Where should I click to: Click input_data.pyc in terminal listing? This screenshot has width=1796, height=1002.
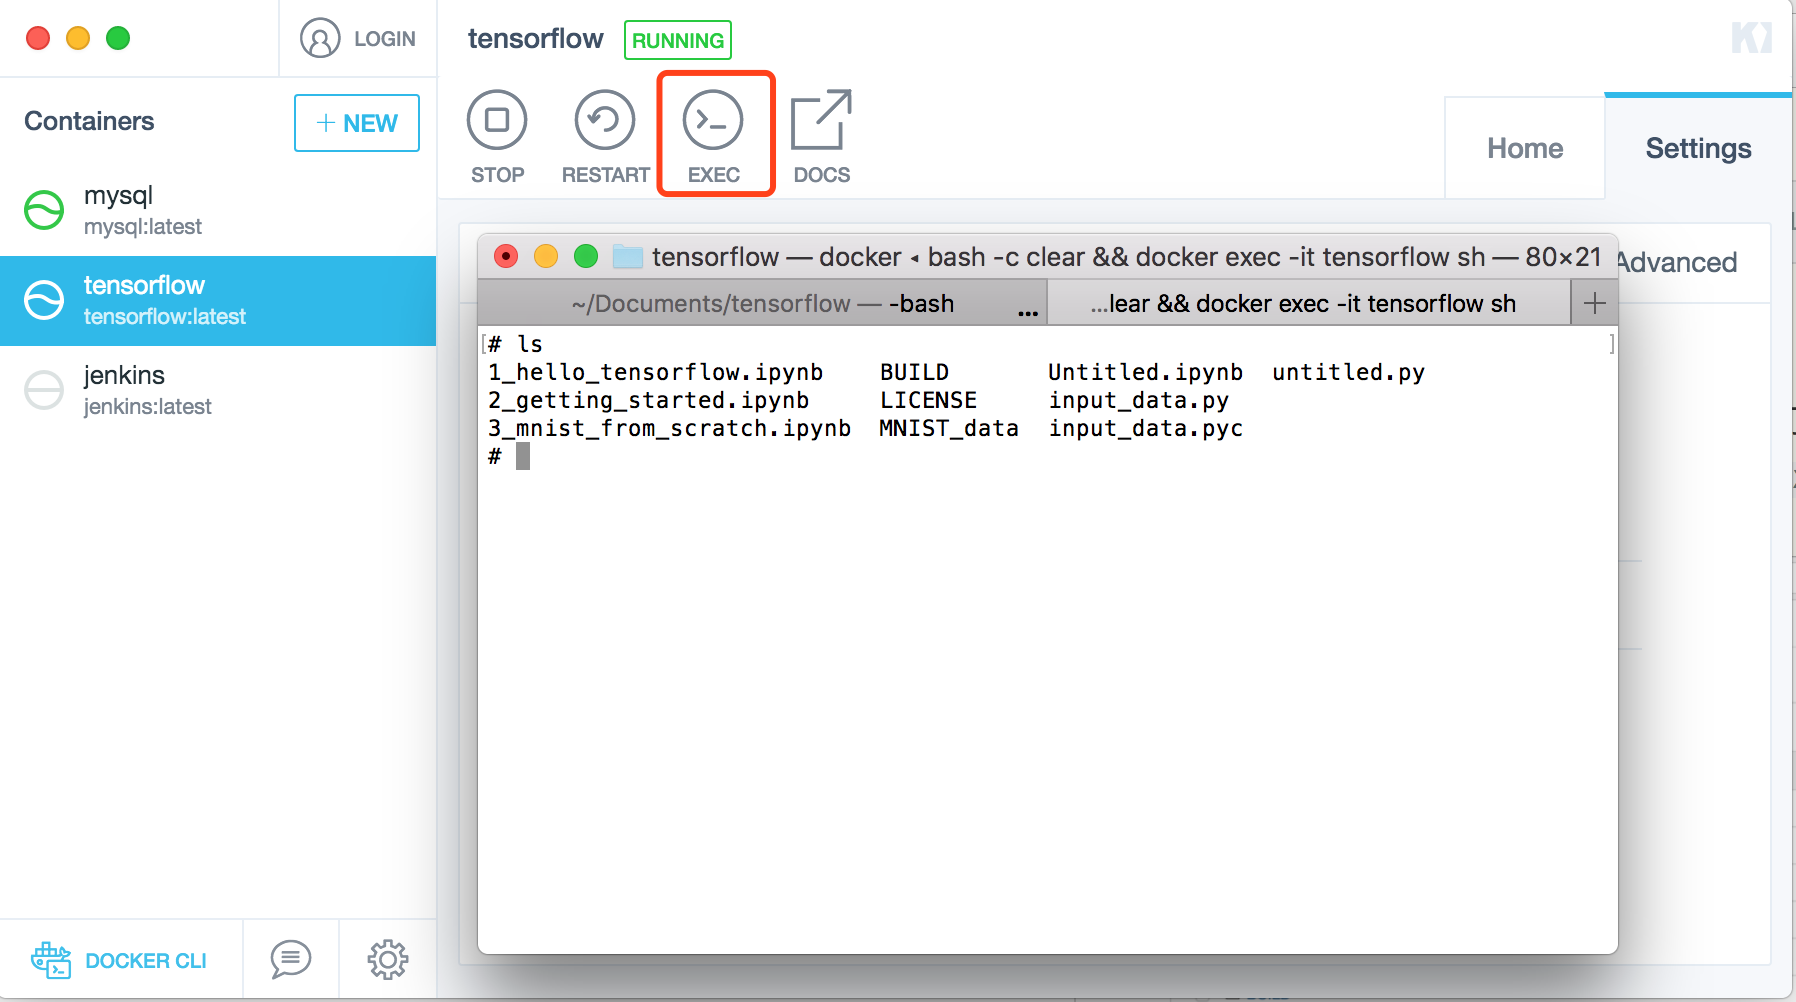[1145, 428]
